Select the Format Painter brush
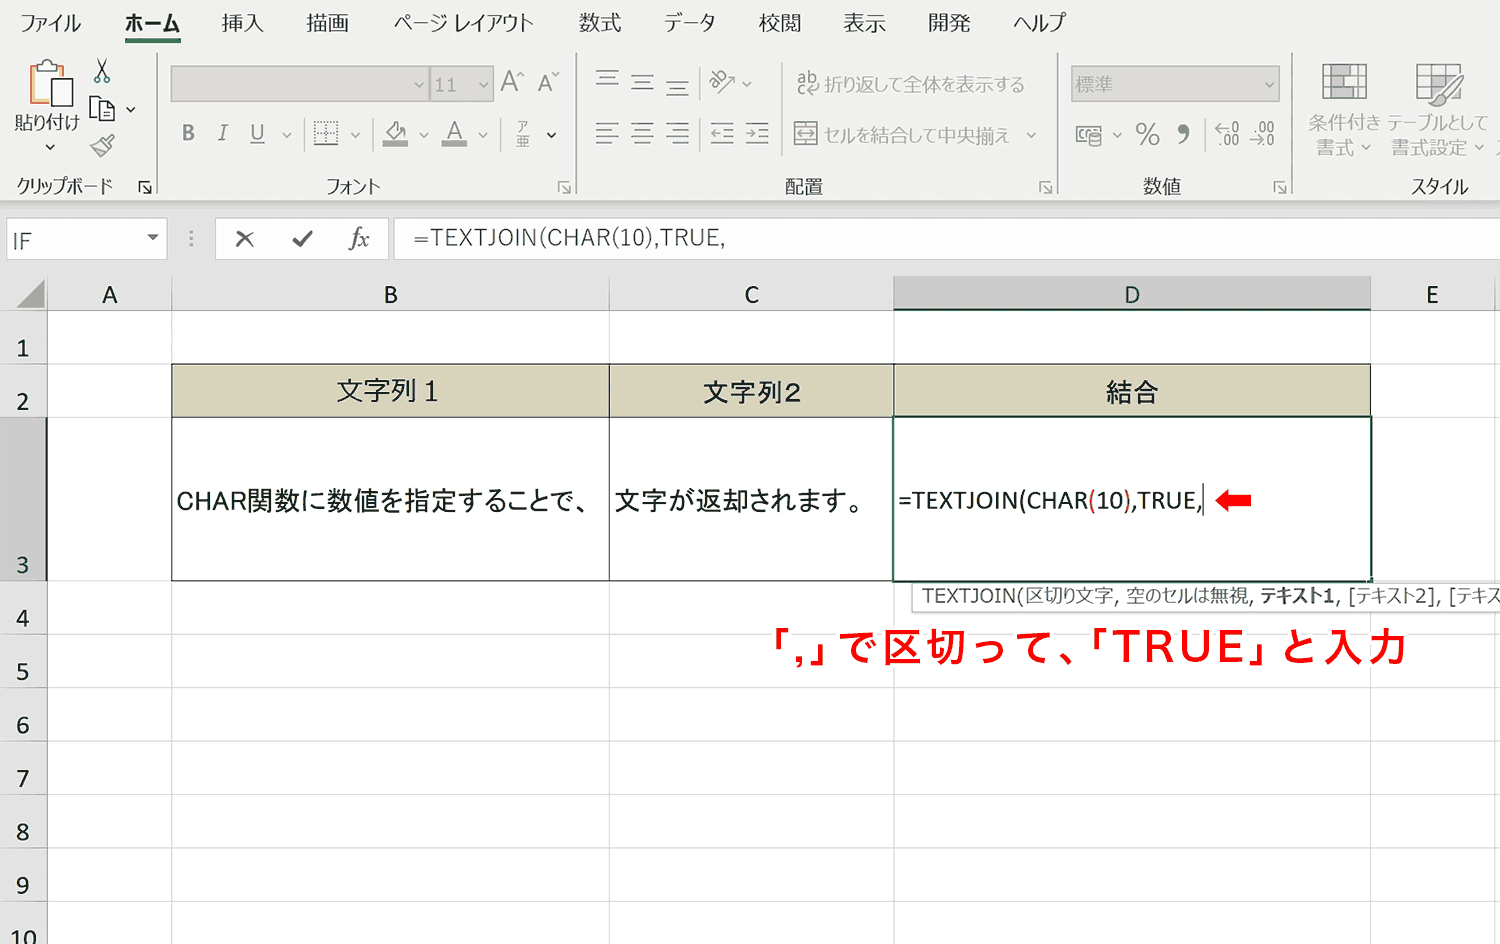 pos(102,146)
